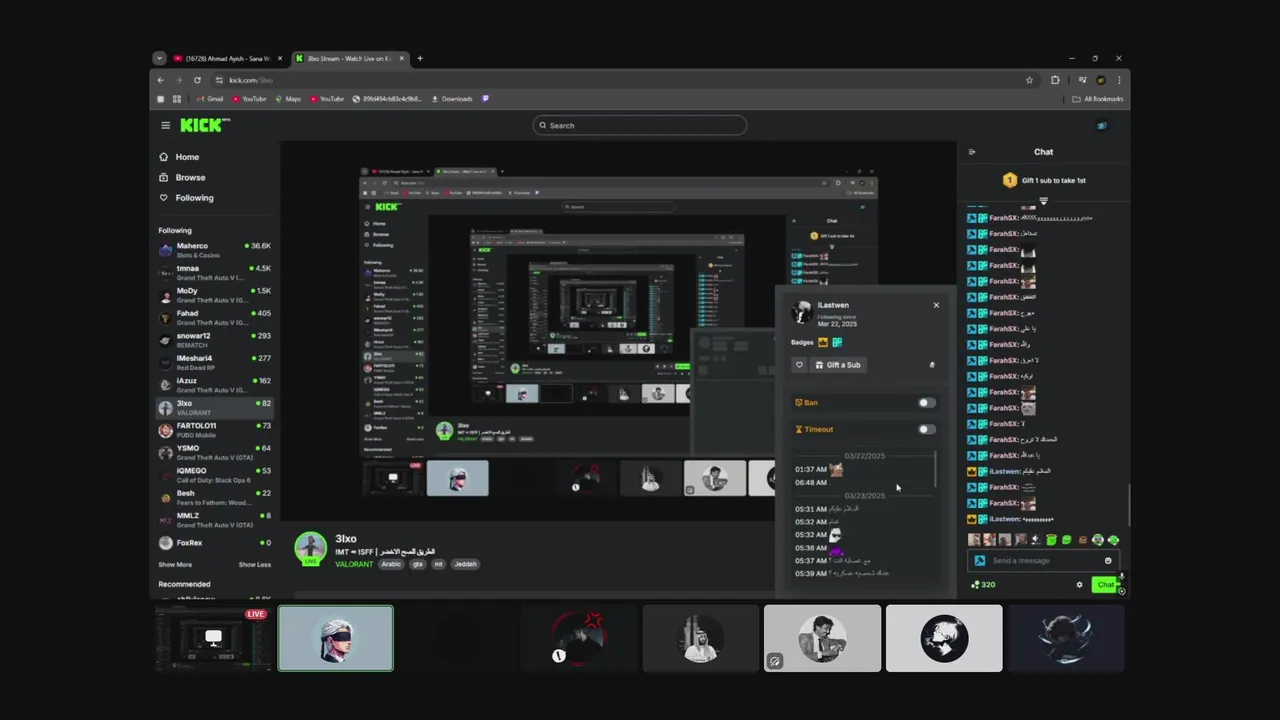The image size is (1280, 720).
Task: Open Browse in the sidebar
Action: tap(189, 177)
